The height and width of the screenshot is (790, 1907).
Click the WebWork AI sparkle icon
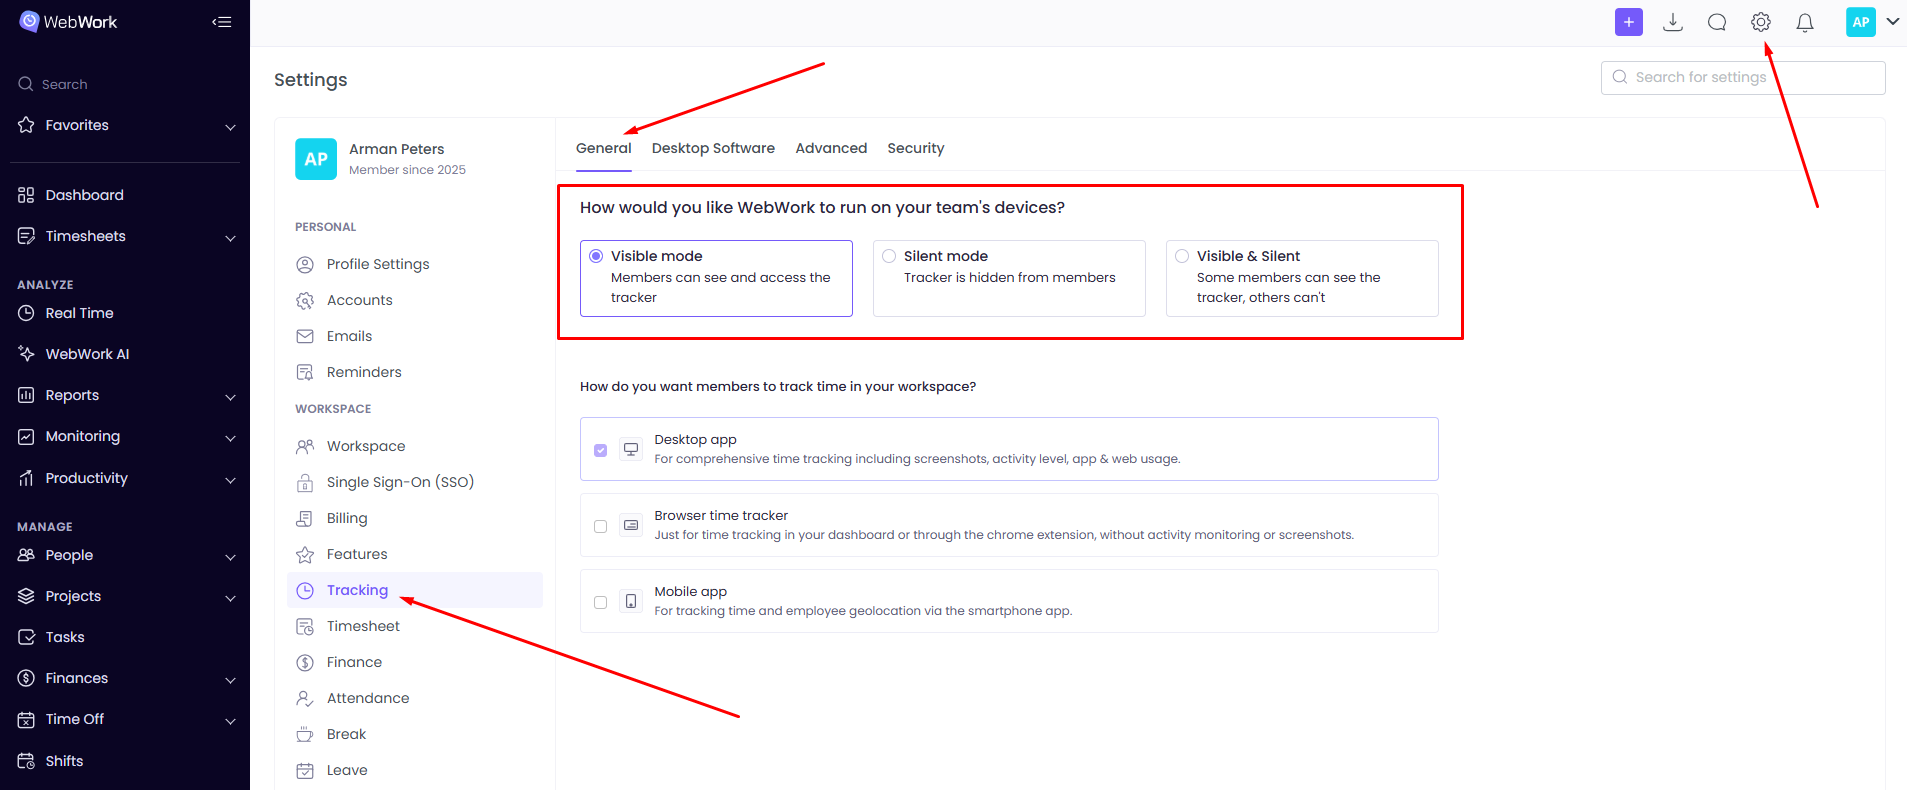[26, 354]
